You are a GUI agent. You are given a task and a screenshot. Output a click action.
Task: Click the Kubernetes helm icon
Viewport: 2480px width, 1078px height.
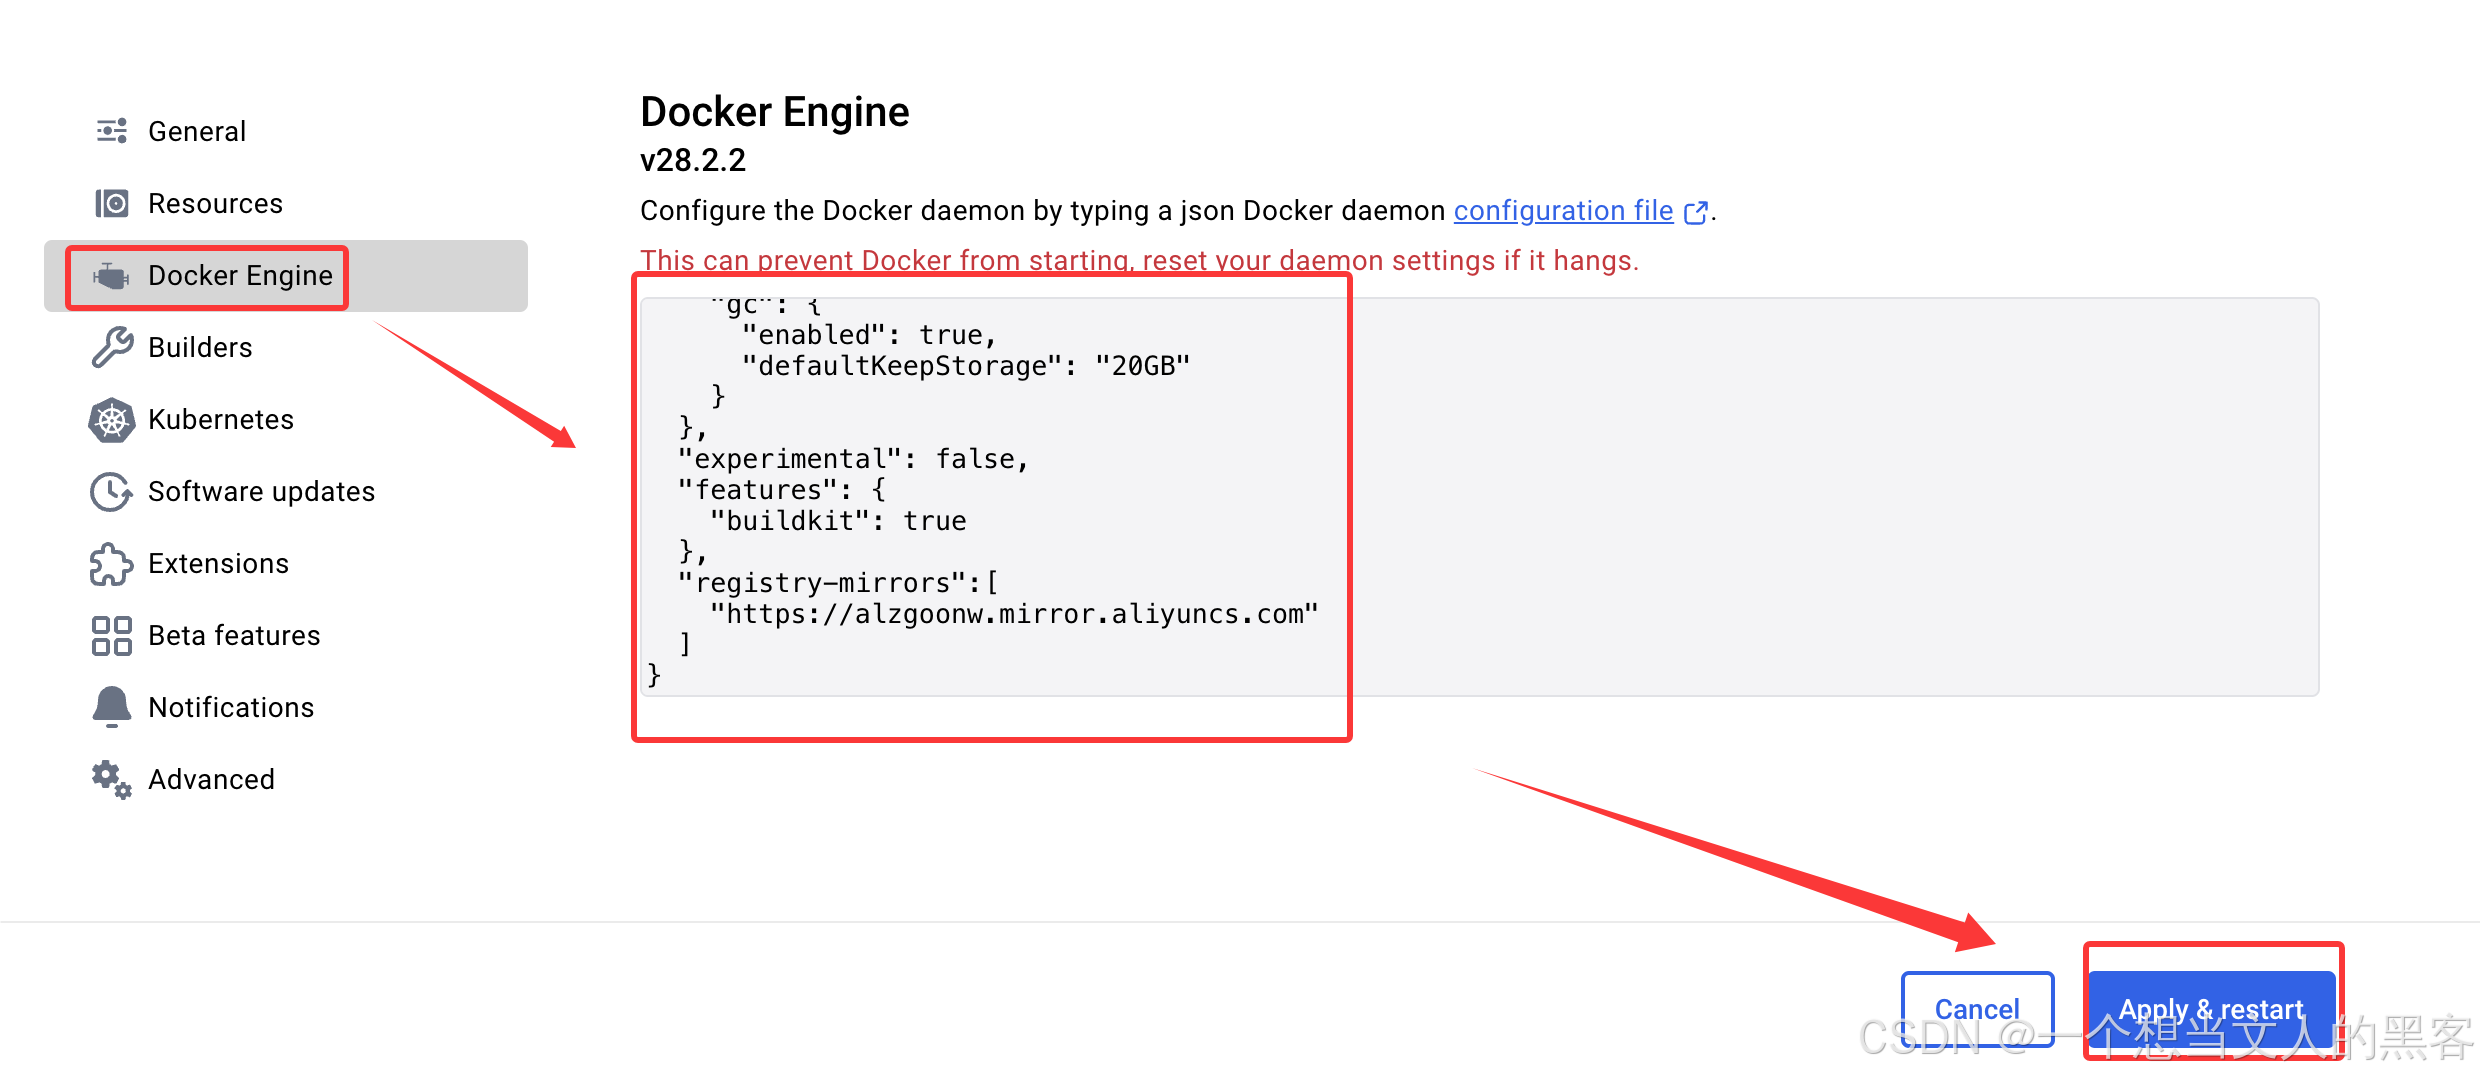click(x=111, y=419)
